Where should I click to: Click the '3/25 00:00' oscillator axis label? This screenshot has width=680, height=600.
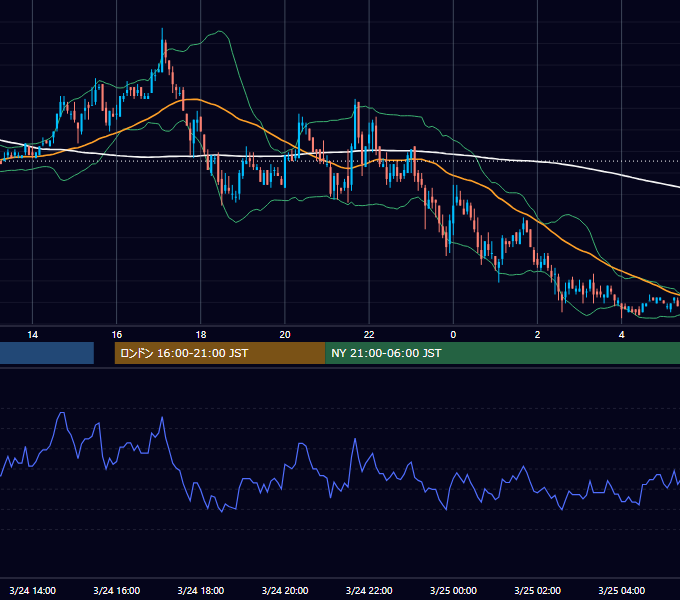(453, 590)
